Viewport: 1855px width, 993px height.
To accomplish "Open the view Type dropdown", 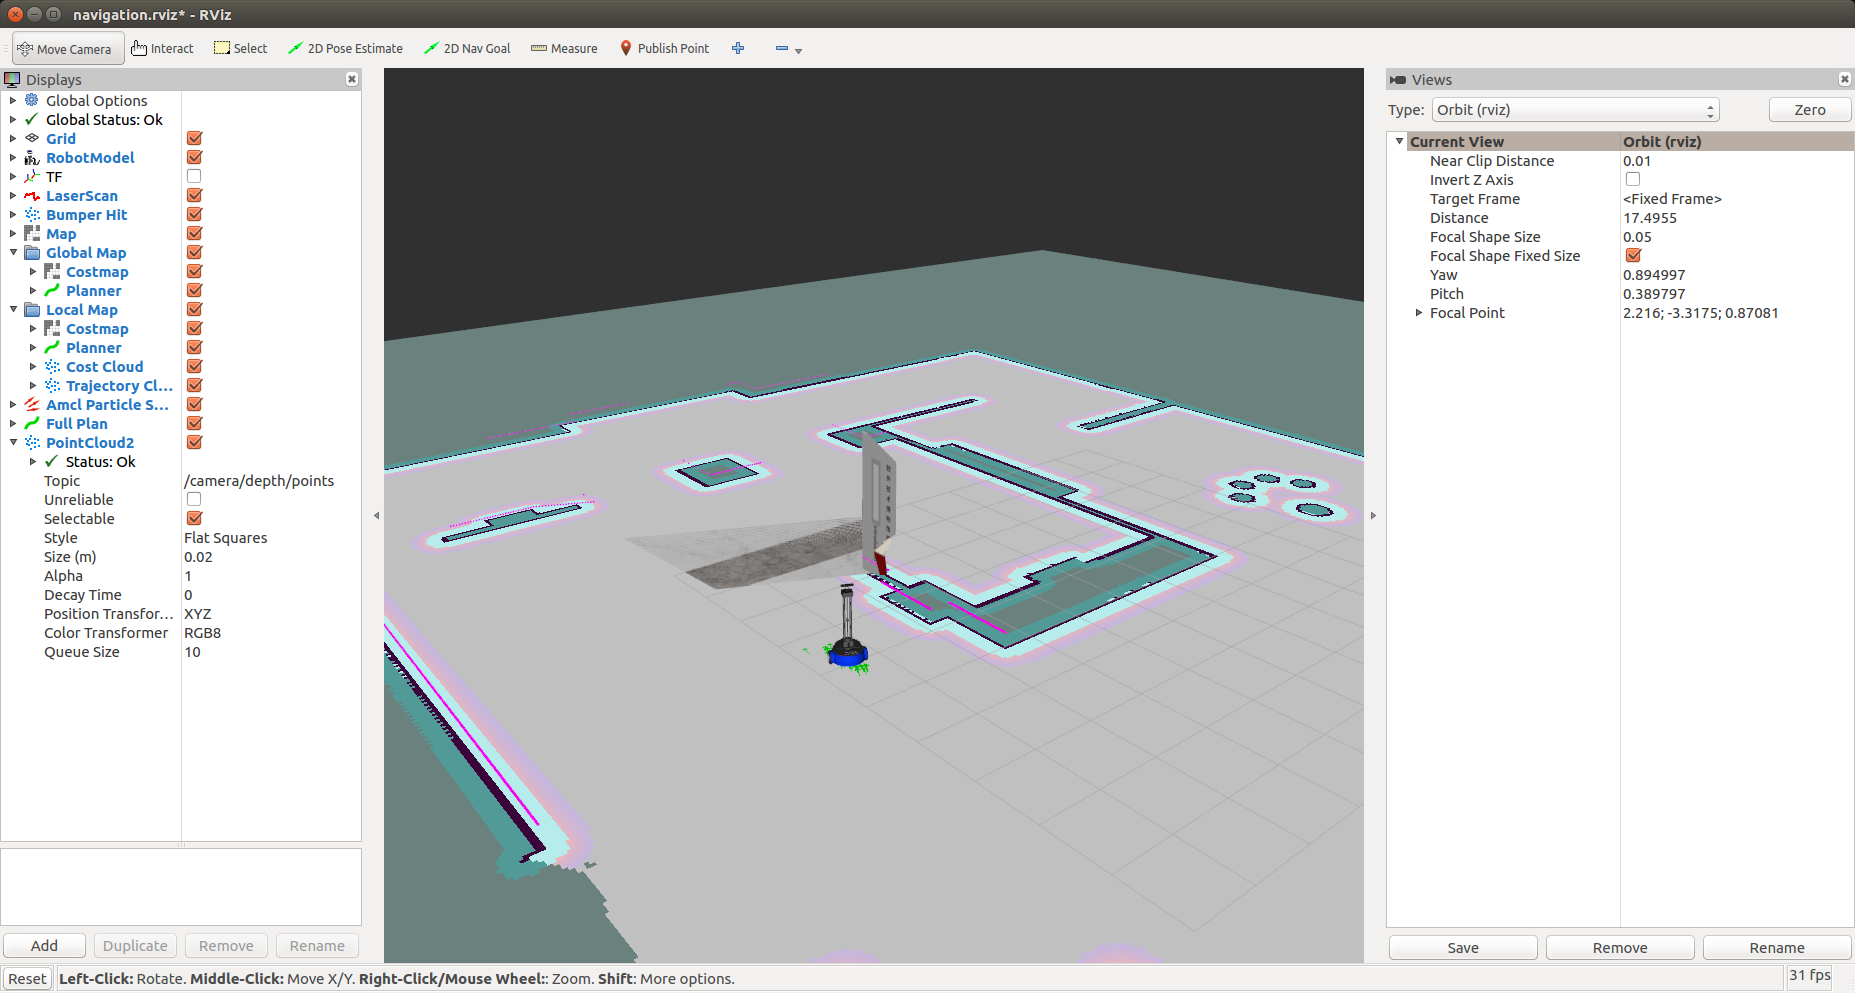I will tap(1575, 110).
